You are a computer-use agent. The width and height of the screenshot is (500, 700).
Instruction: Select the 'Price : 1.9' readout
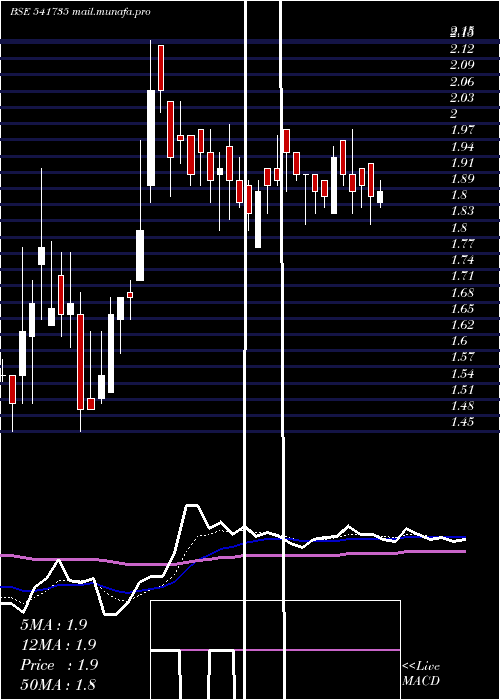point(59,665)
